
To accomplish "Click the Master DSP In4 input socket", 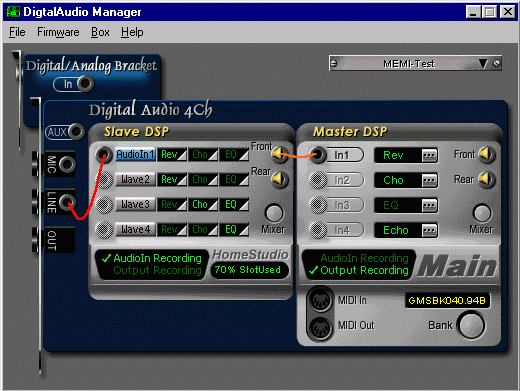I will [318, 230].
